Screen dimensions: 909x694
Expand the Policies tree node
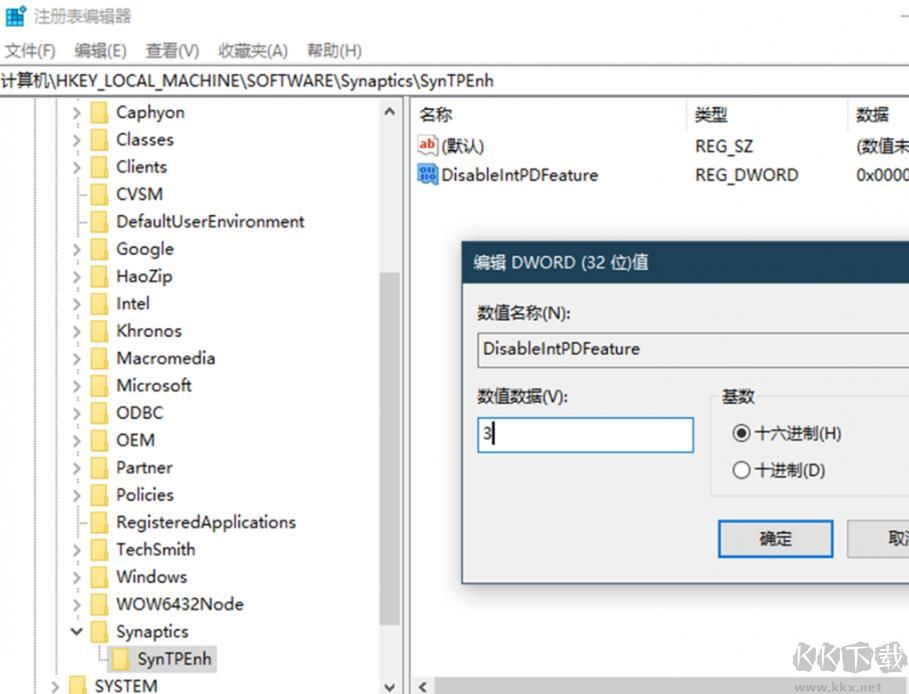(x=77, y=494)
